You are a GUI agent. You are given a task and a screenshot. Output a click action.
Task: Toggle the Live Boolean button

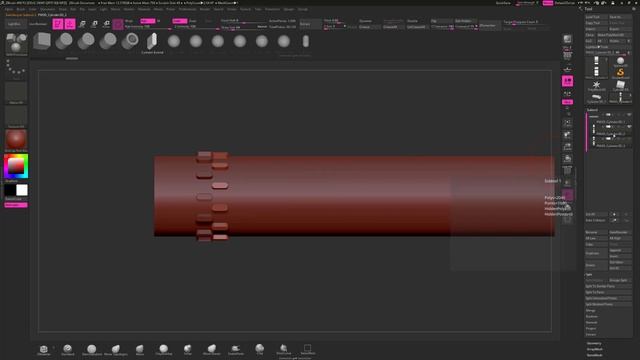coord(38,24)
